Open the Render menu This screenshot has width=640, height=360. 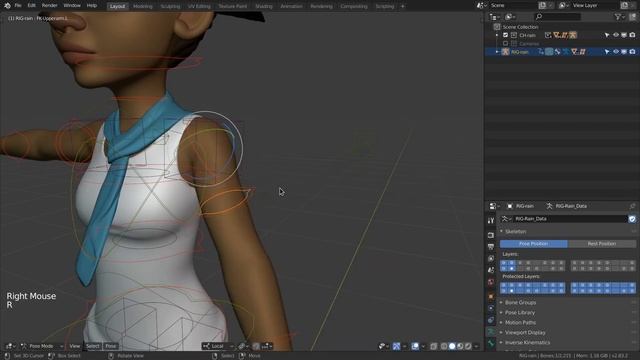tap(49, 6)
